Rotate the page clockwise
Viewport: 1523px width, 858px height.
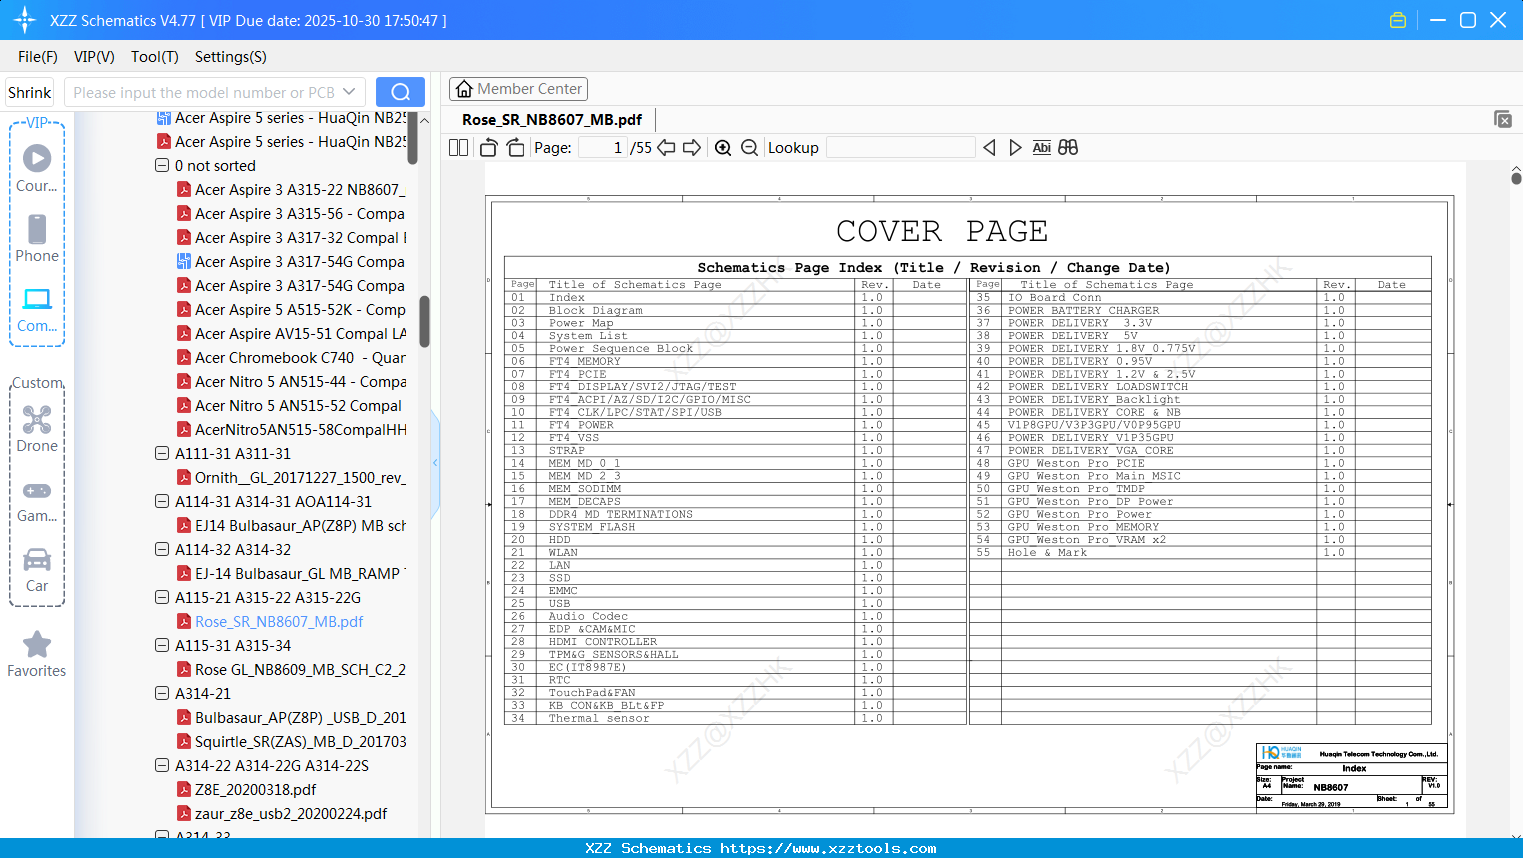click(x=515, y=148)
